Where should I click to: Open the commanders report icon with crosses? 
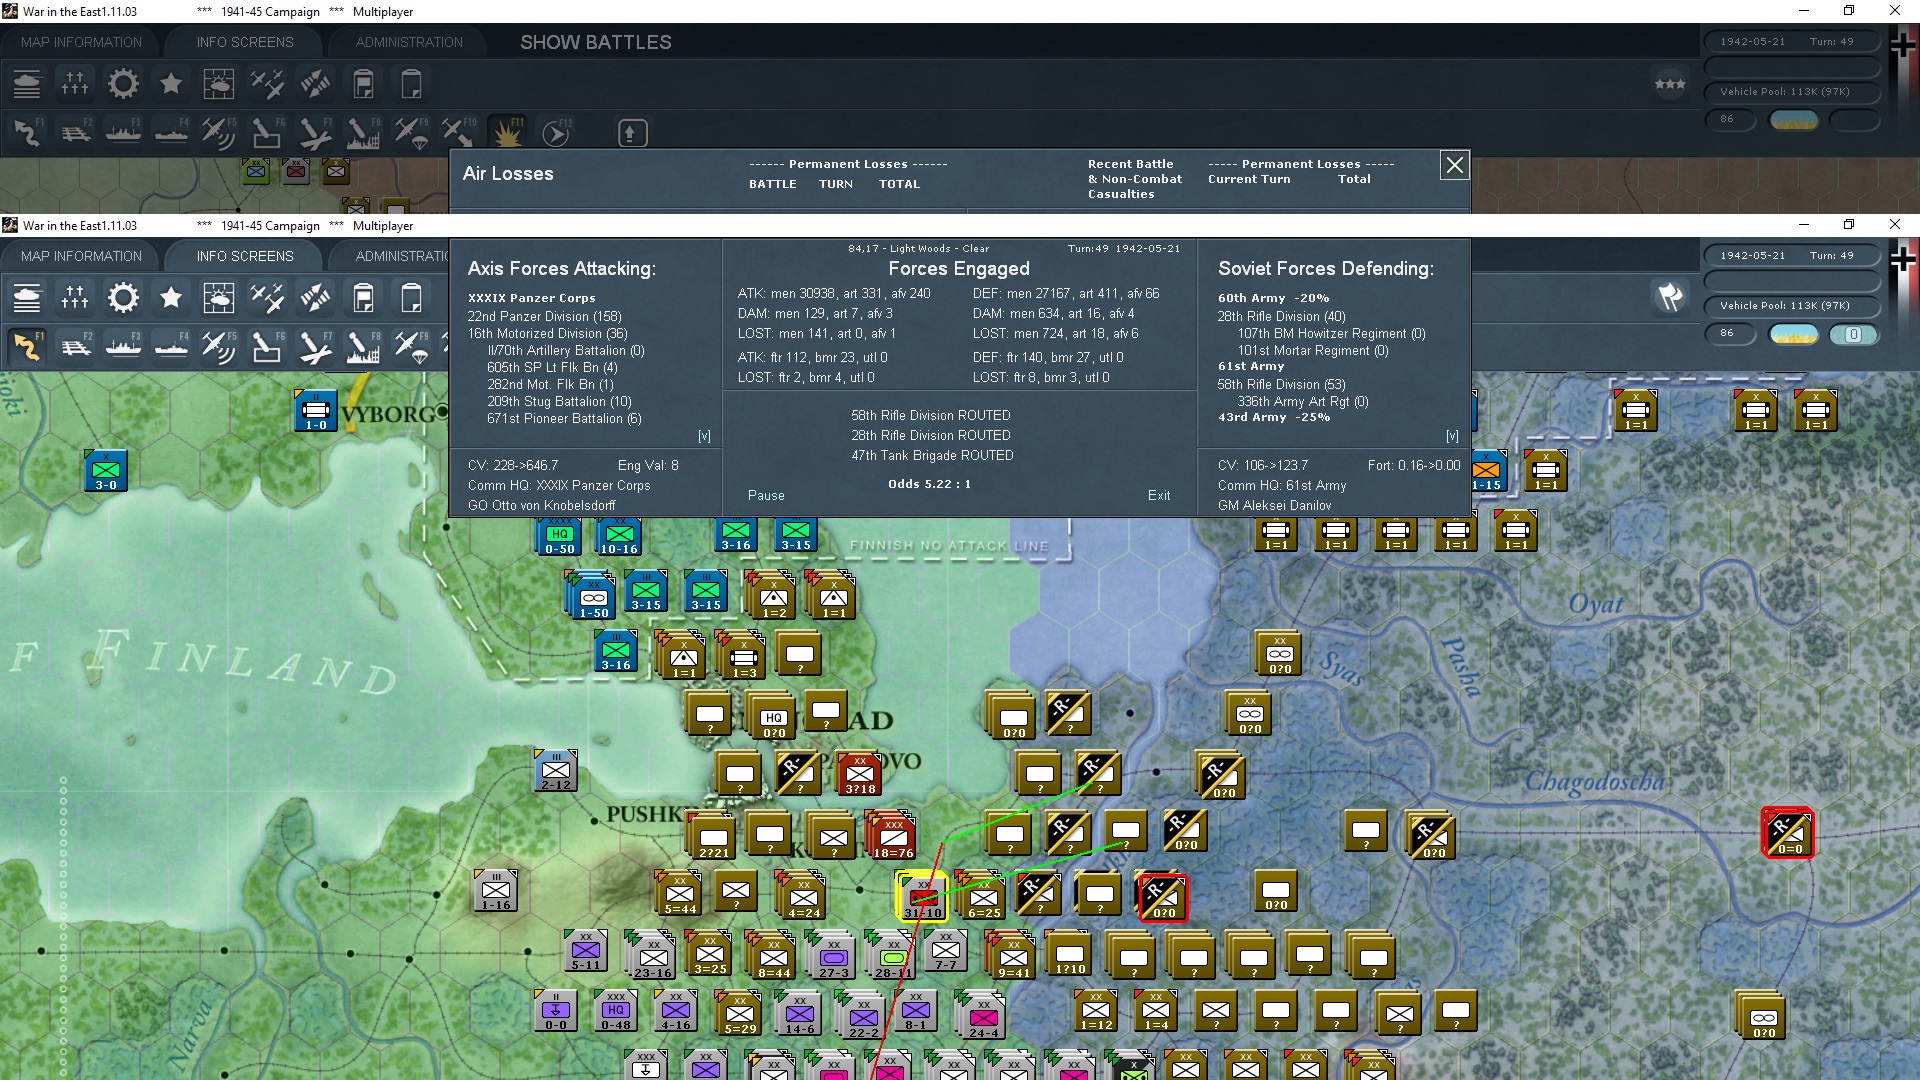click(x=74, y=297)
